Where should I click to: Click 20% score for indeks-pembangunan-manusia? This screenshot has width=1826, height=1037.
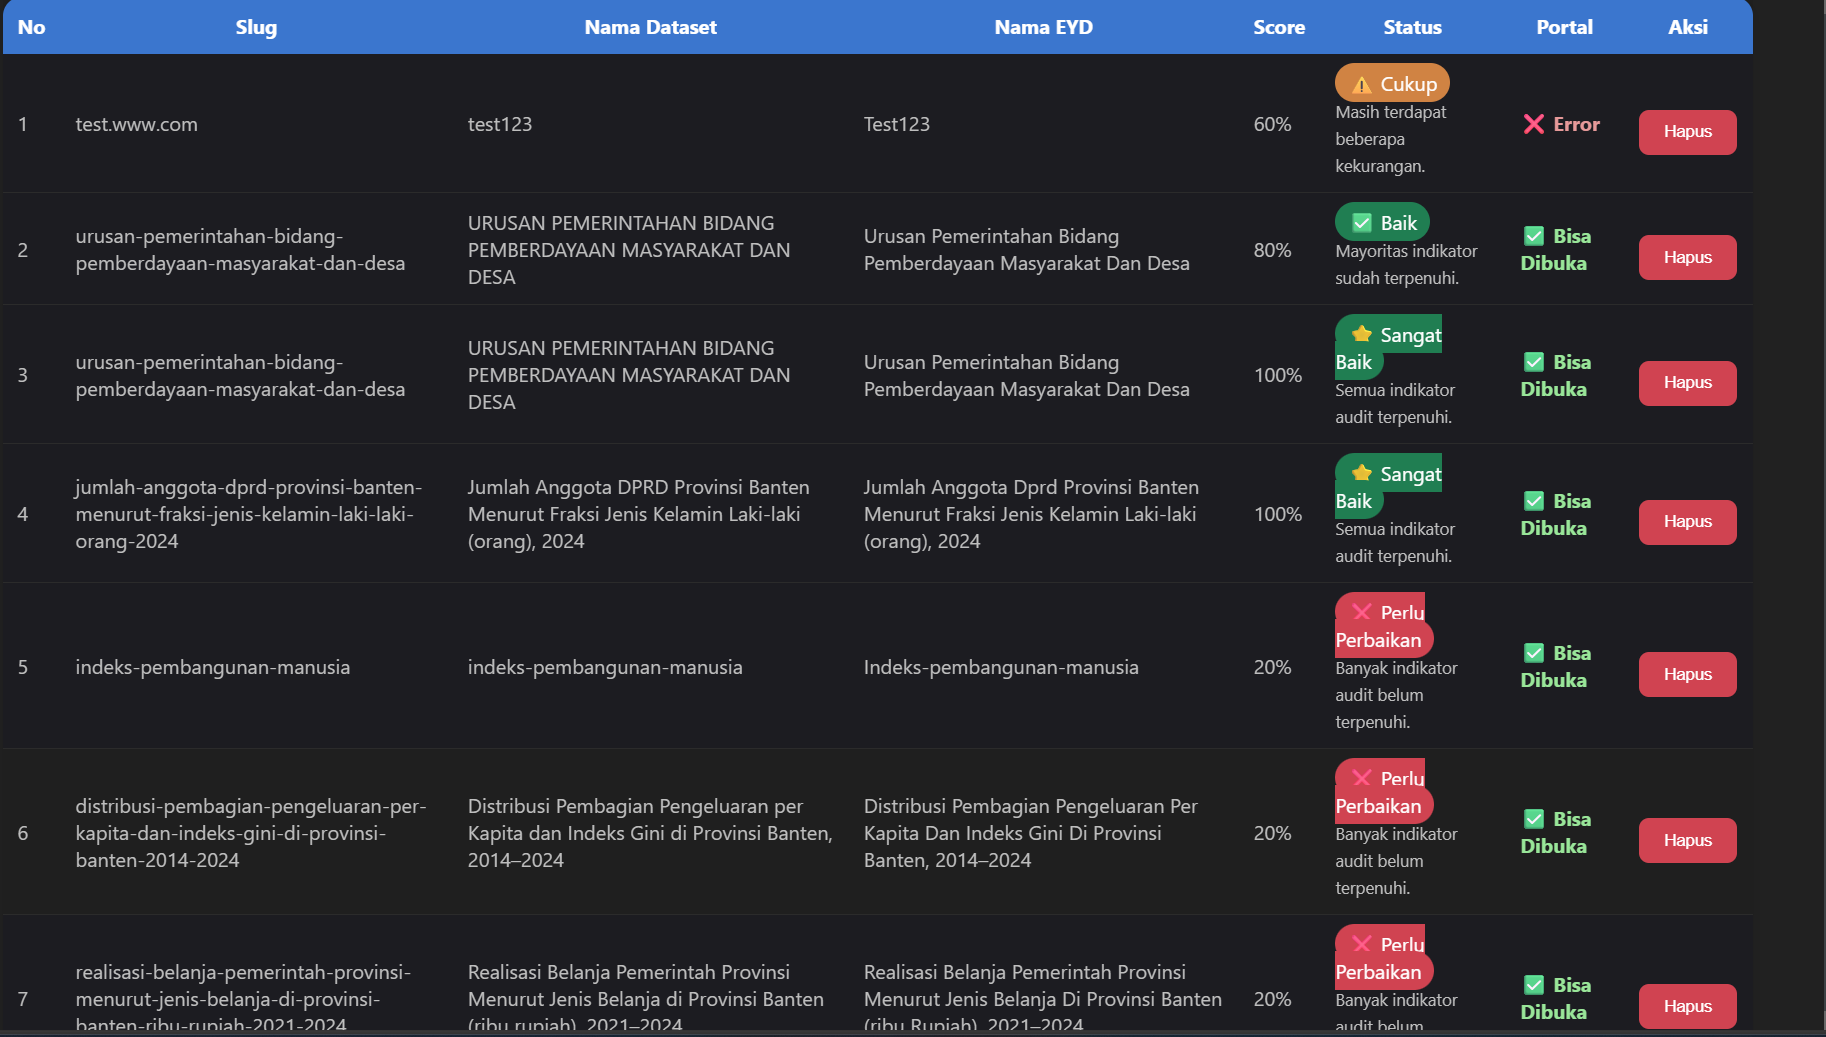1272,667
